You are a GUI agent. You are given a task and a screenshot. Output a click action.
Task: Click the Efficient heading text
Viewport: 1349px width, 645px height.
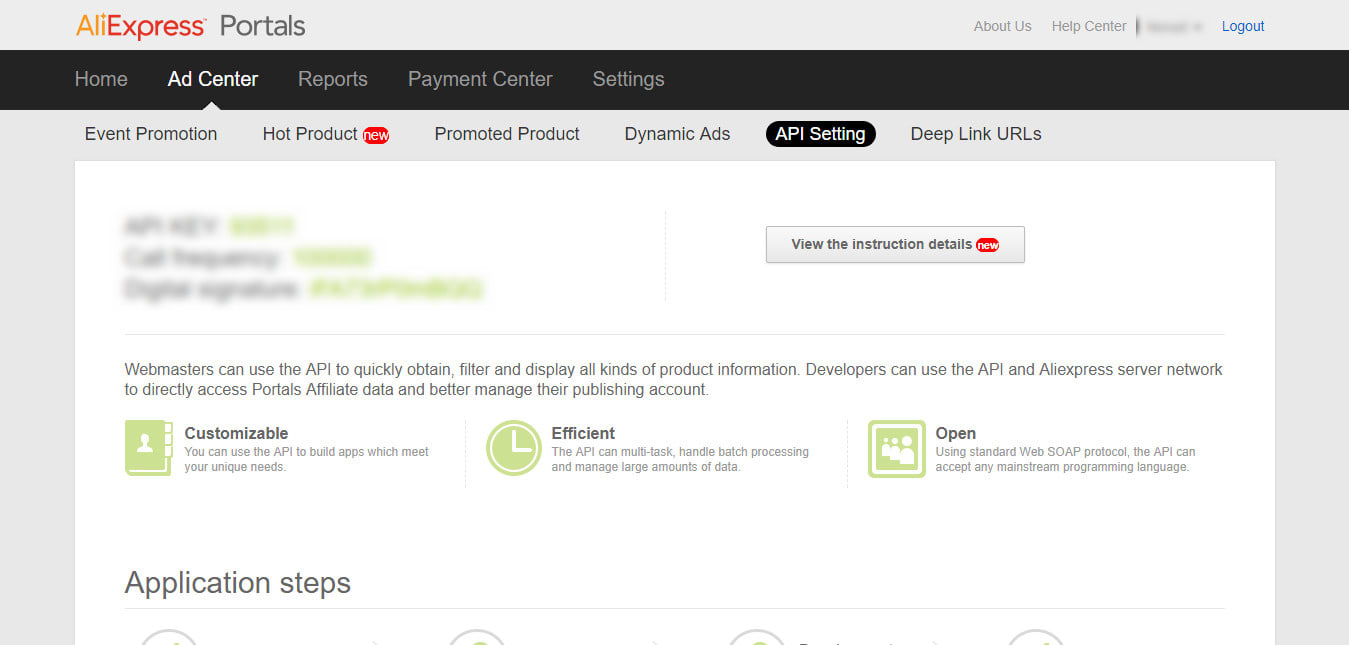point(583,433)
